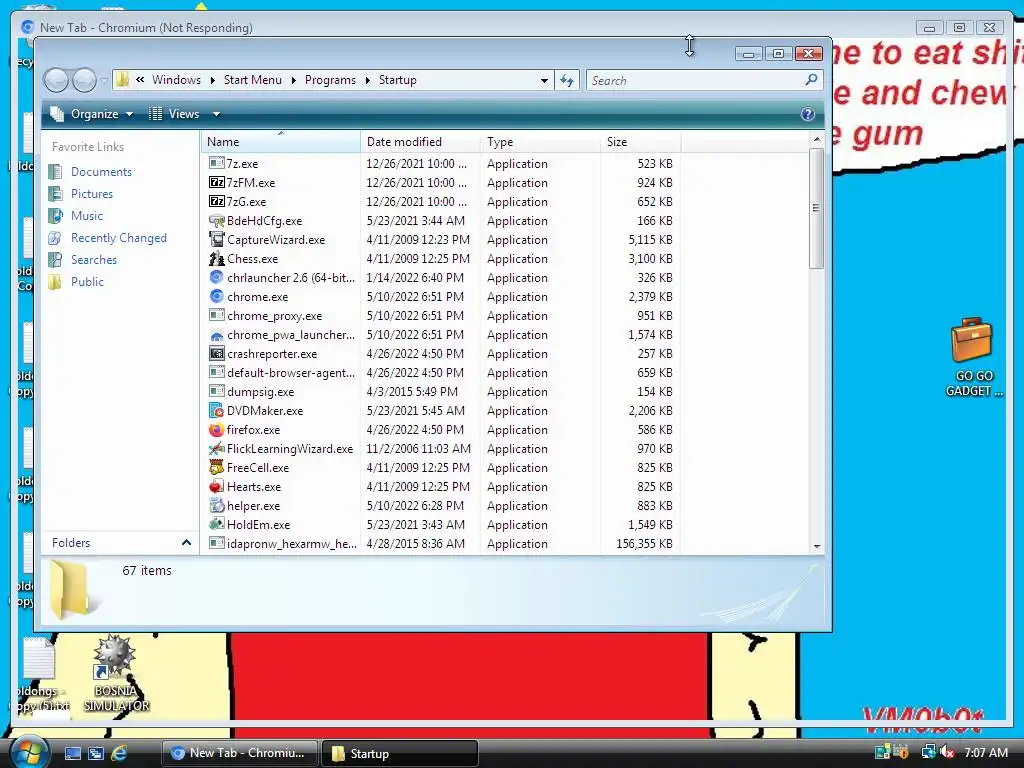Expand subfolders arrow after Windows breadcrumb

(x=212, y=80)
